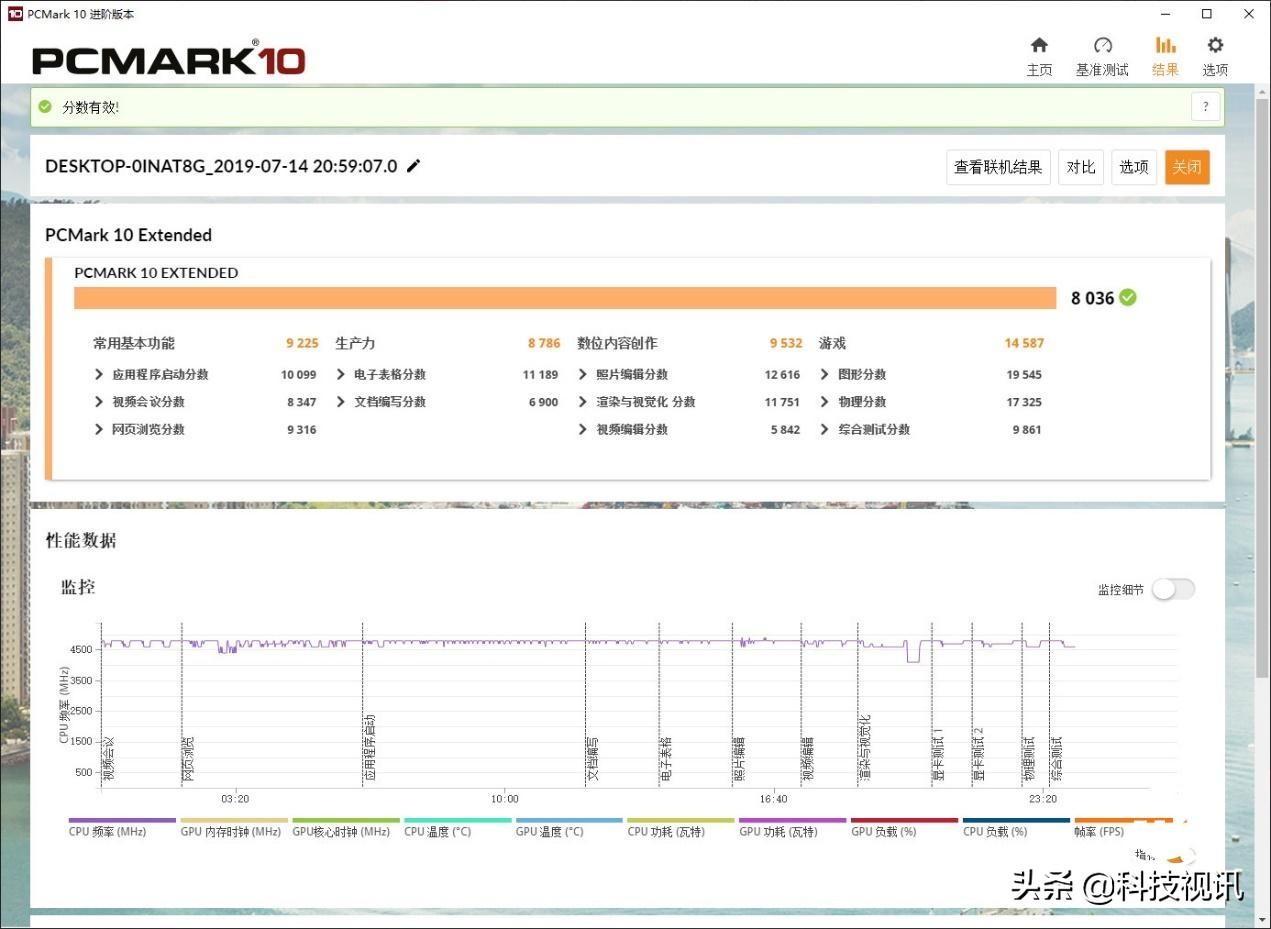1271x929 pixels.
Task: Click the overall score 8 036
Action: 1092,298
